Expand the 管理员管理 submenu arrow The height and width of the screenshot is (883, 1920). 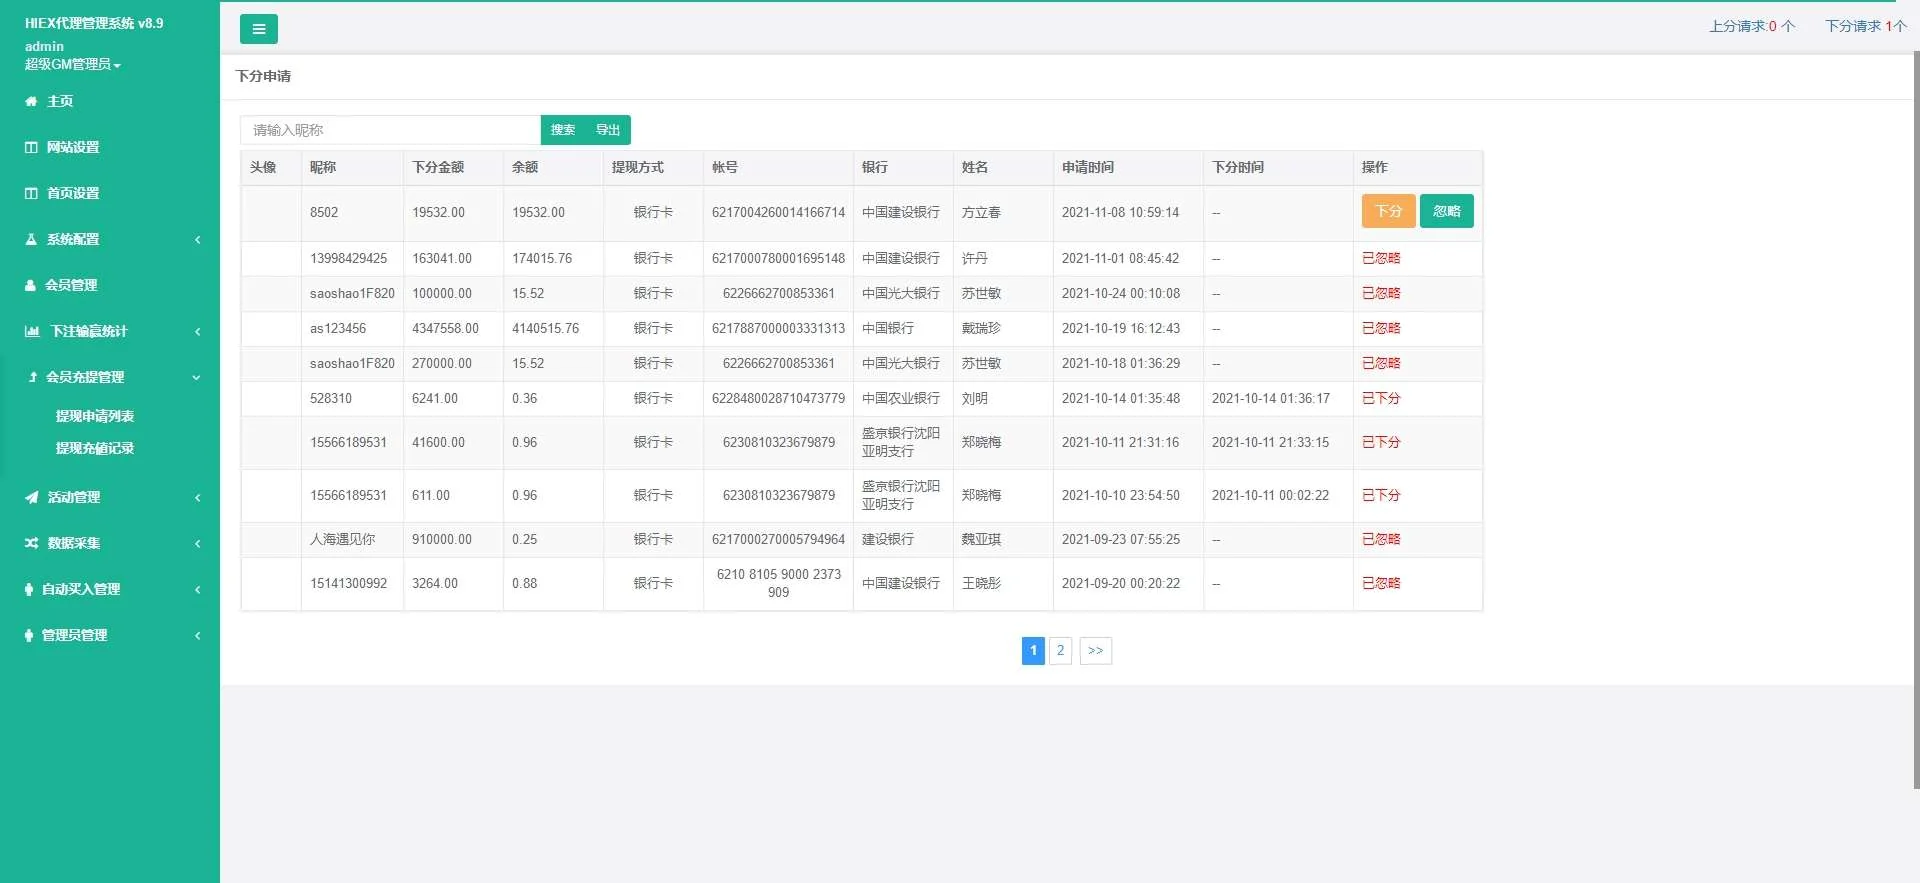(x=197, y=635)
